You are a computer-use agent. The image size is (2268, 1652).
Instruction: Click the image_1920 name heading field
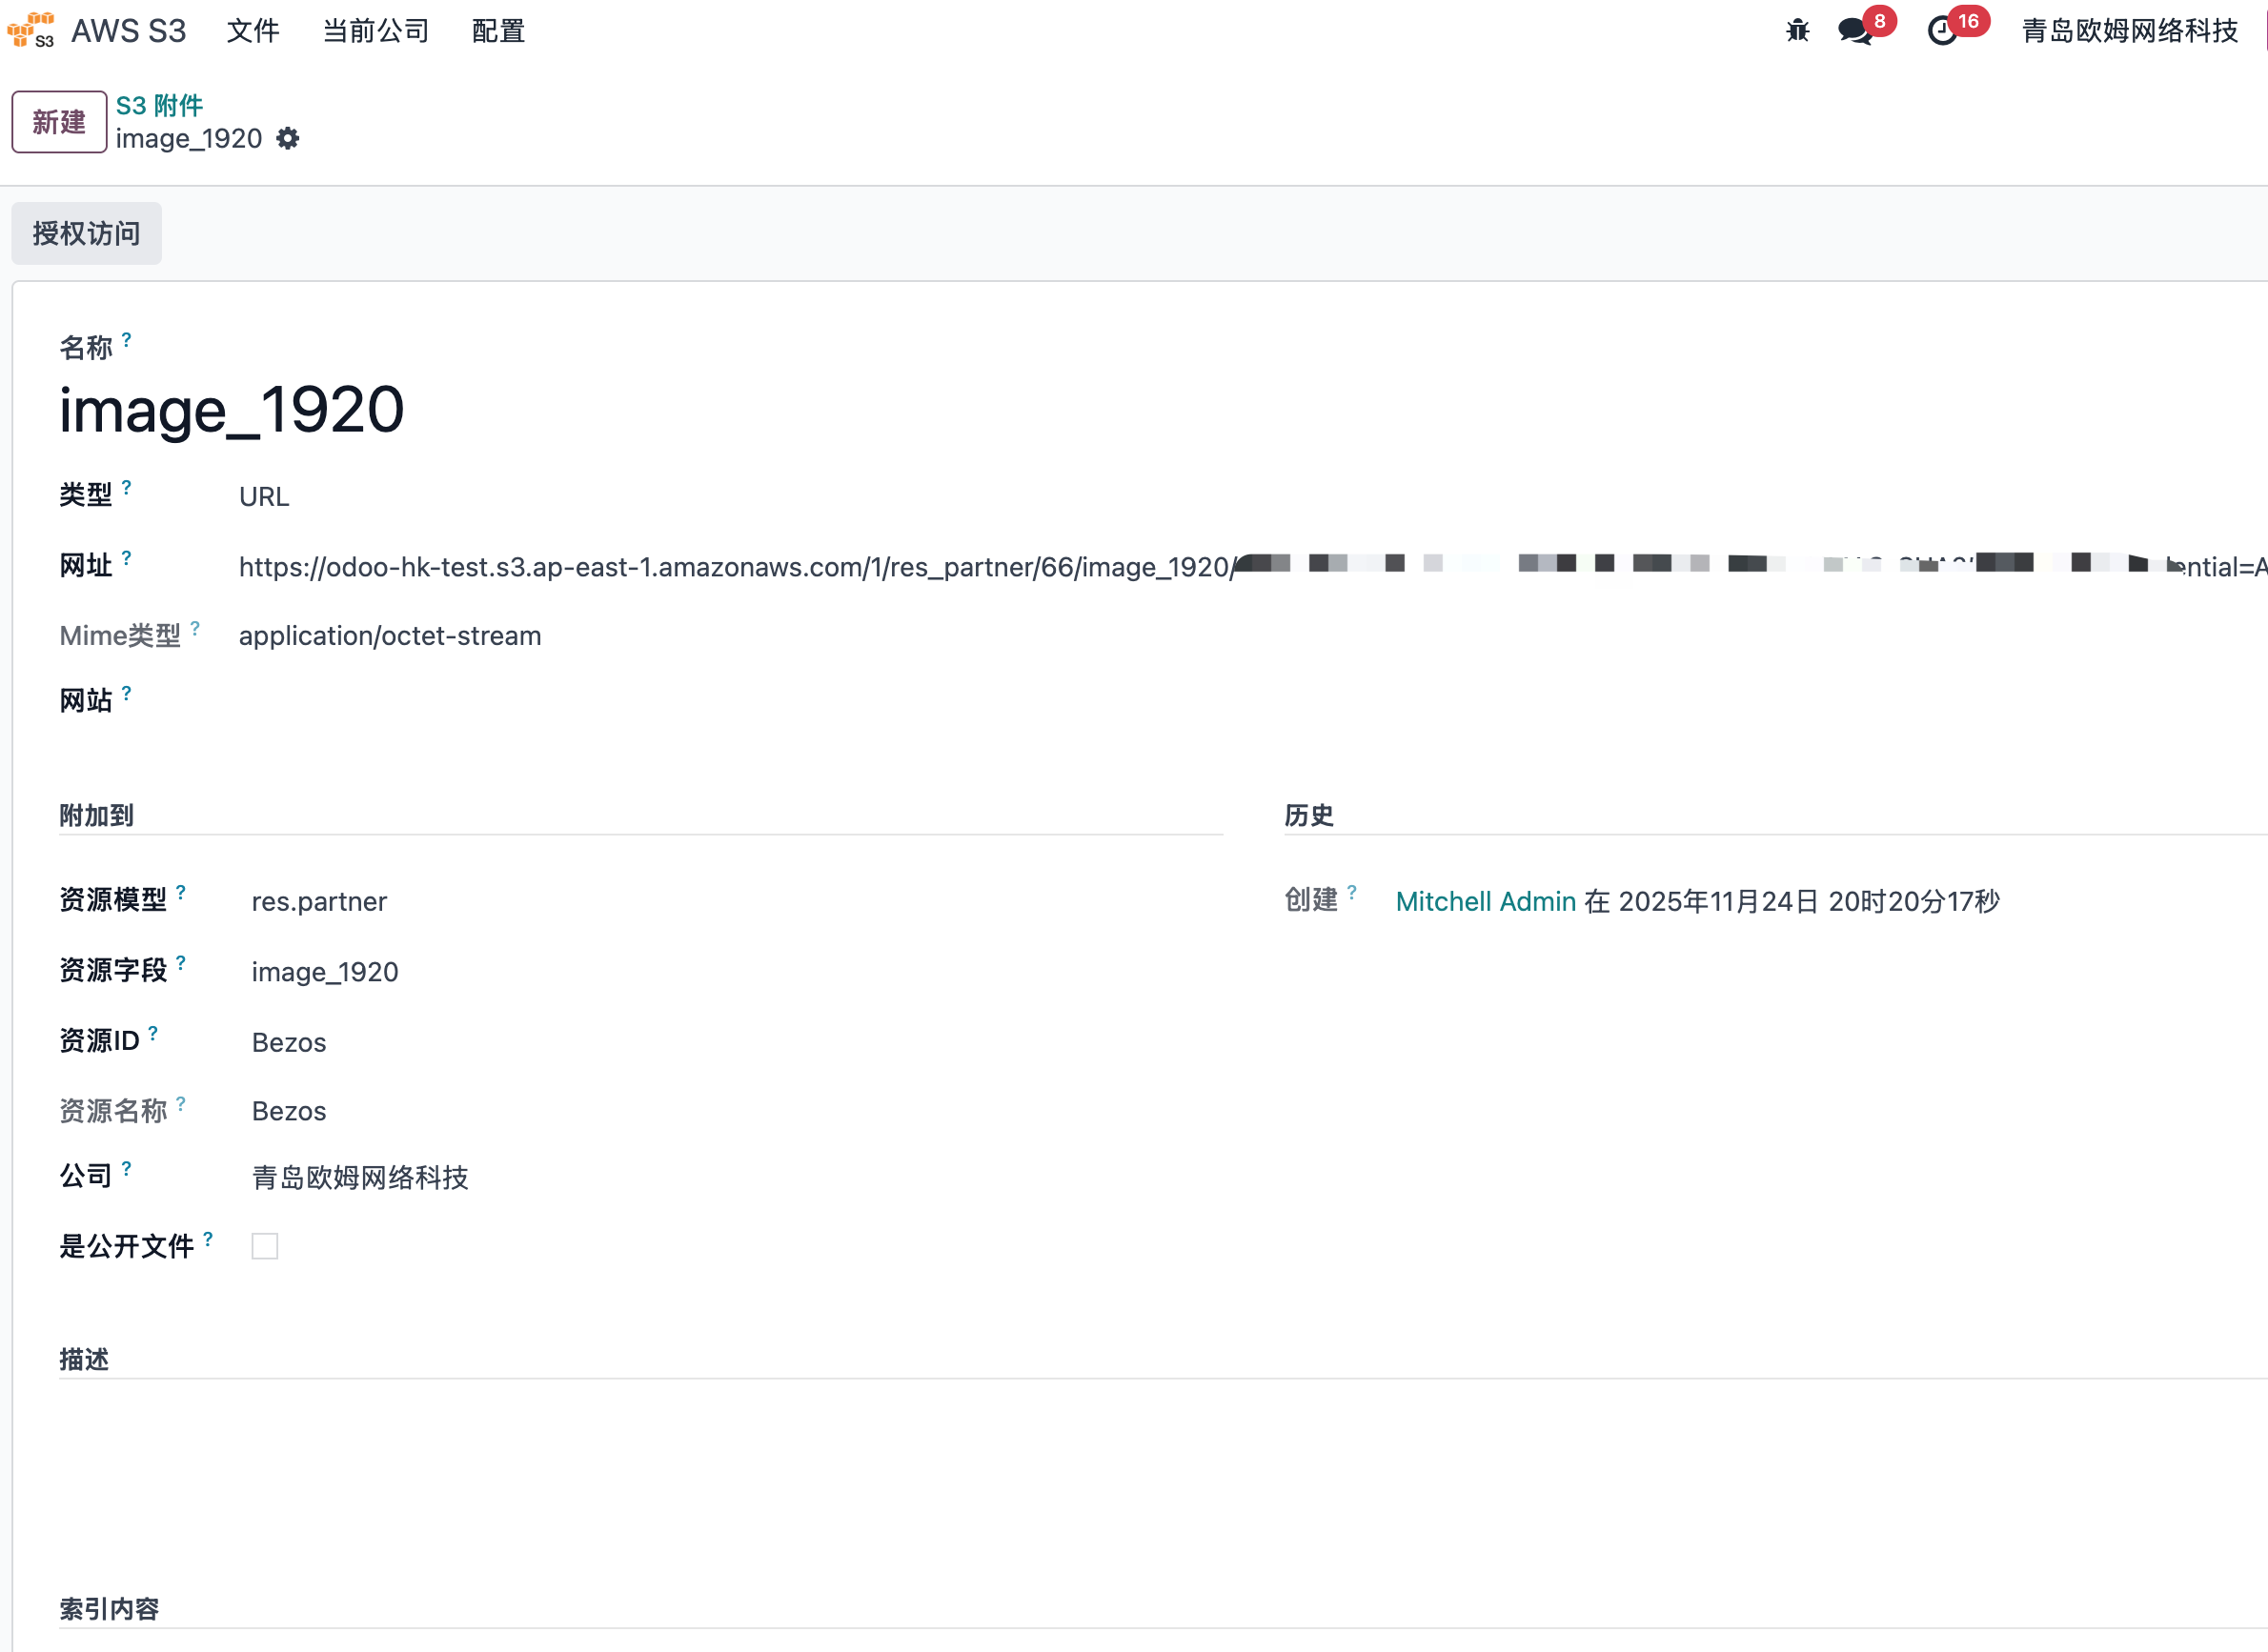[232, 409]
